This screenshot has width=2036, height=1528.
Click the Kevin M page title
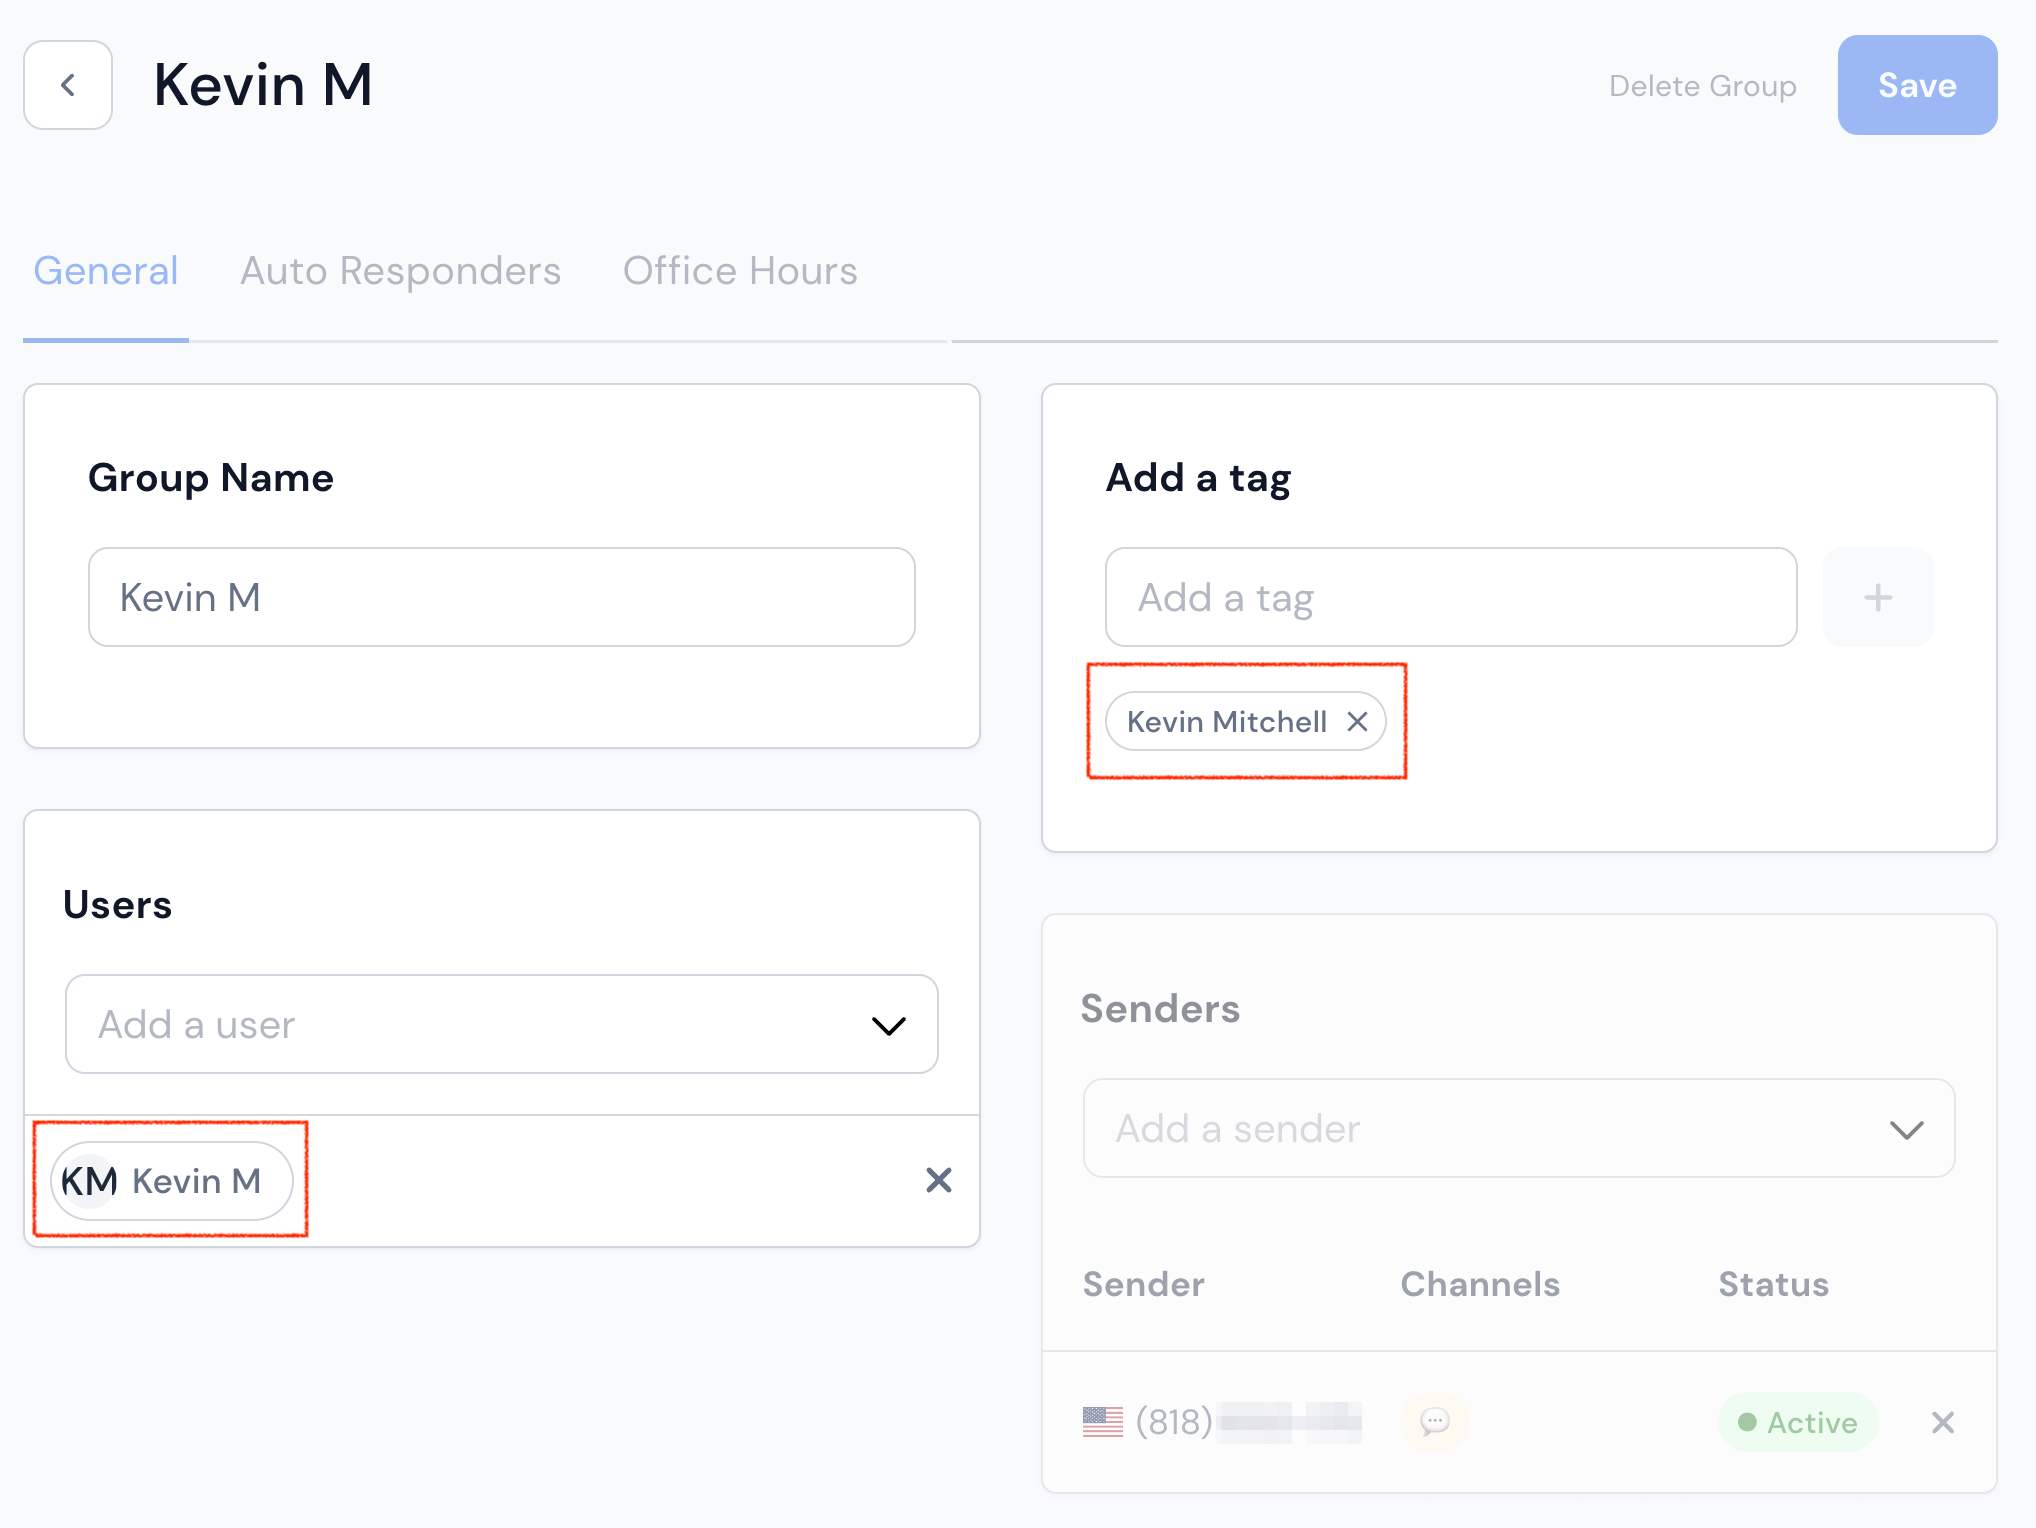tap(263, 85)
